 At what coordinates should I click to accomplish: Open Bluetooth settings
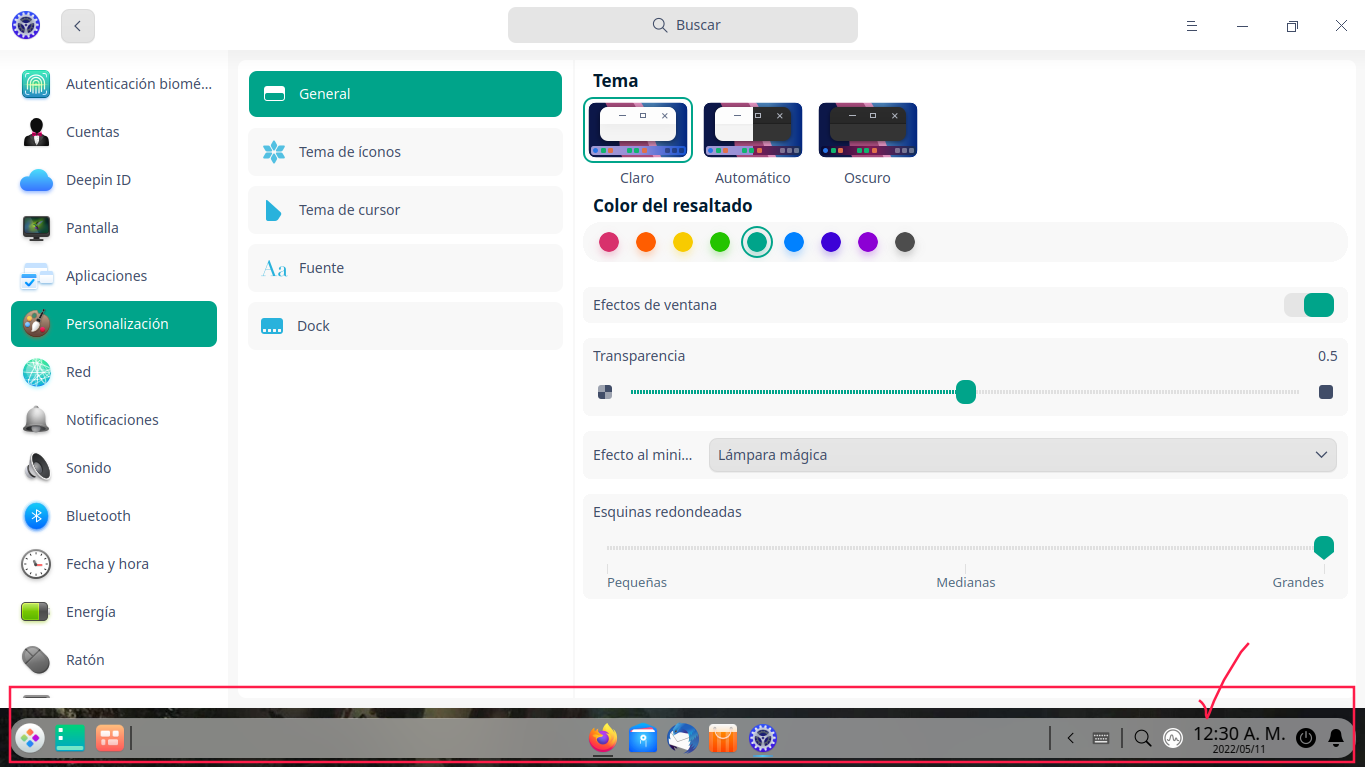[x=114, y=516]
